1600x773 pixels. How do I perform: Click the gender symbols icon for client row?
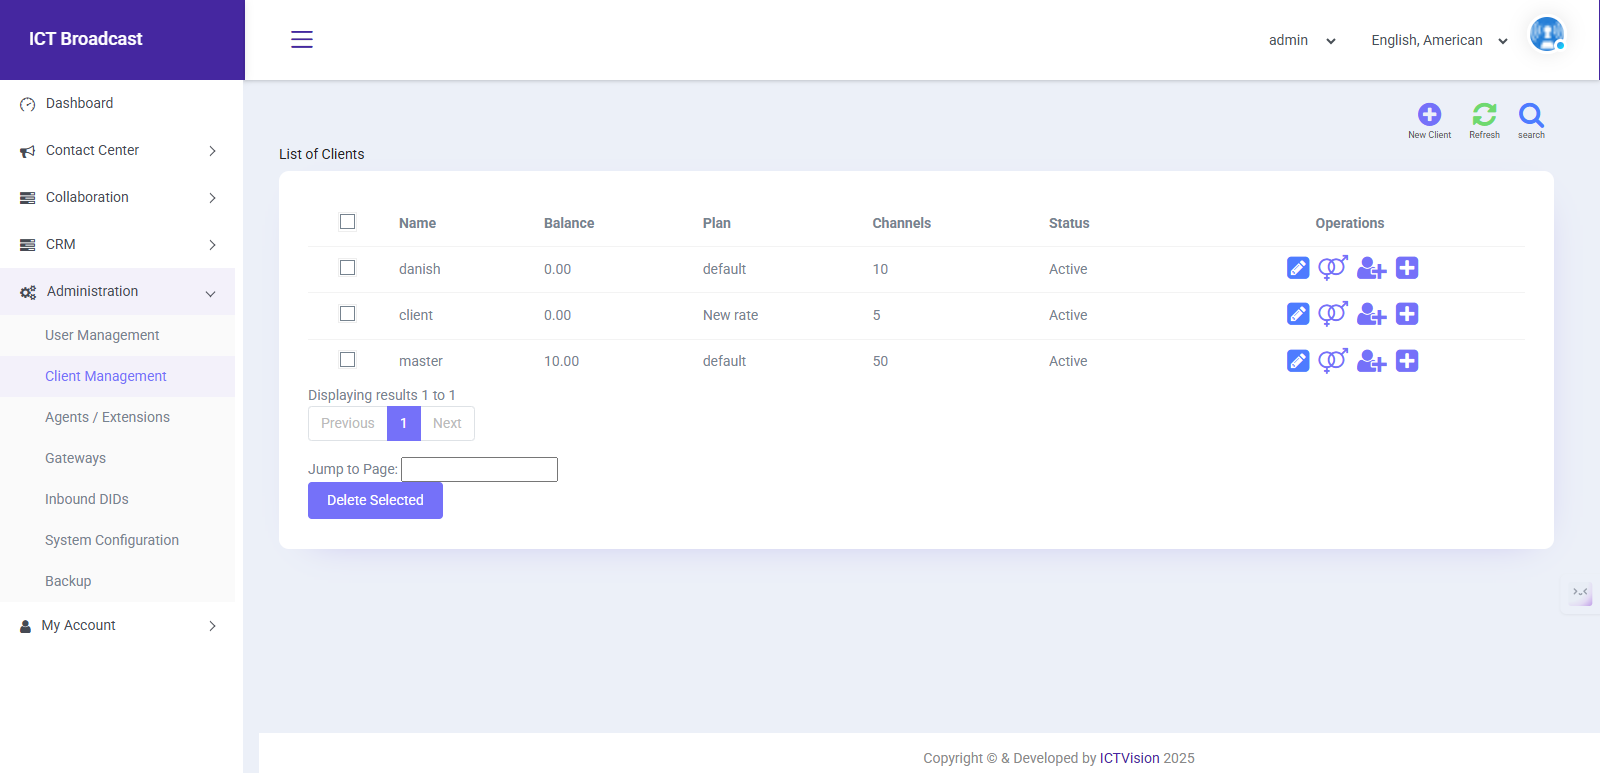point(1333,314)
